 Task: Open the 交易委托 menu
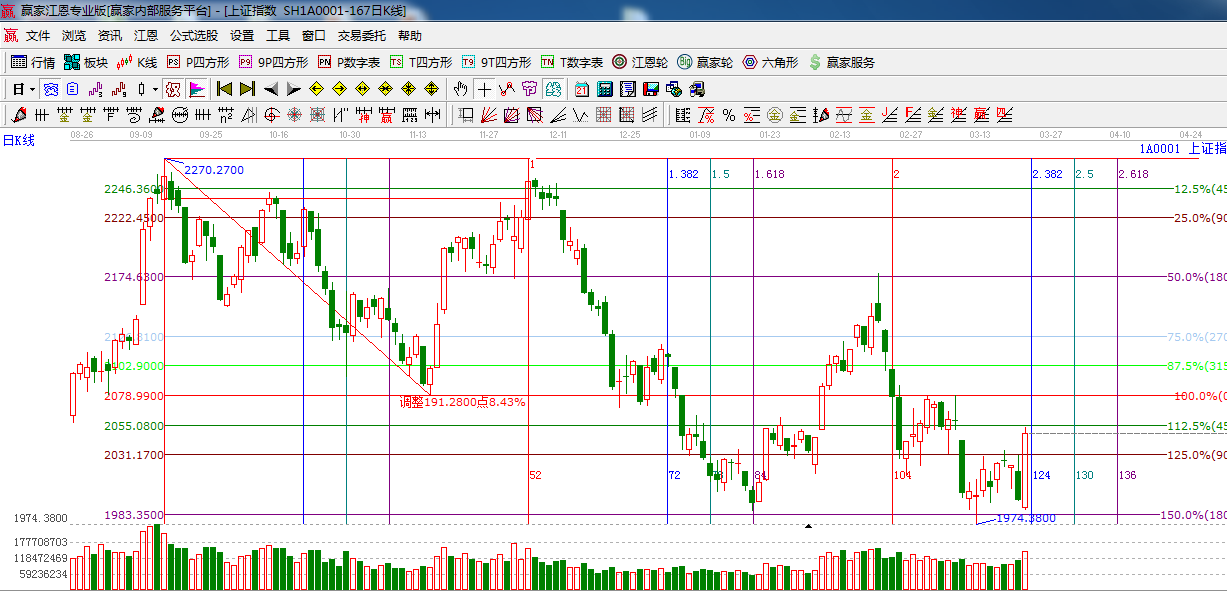point(361,36)
